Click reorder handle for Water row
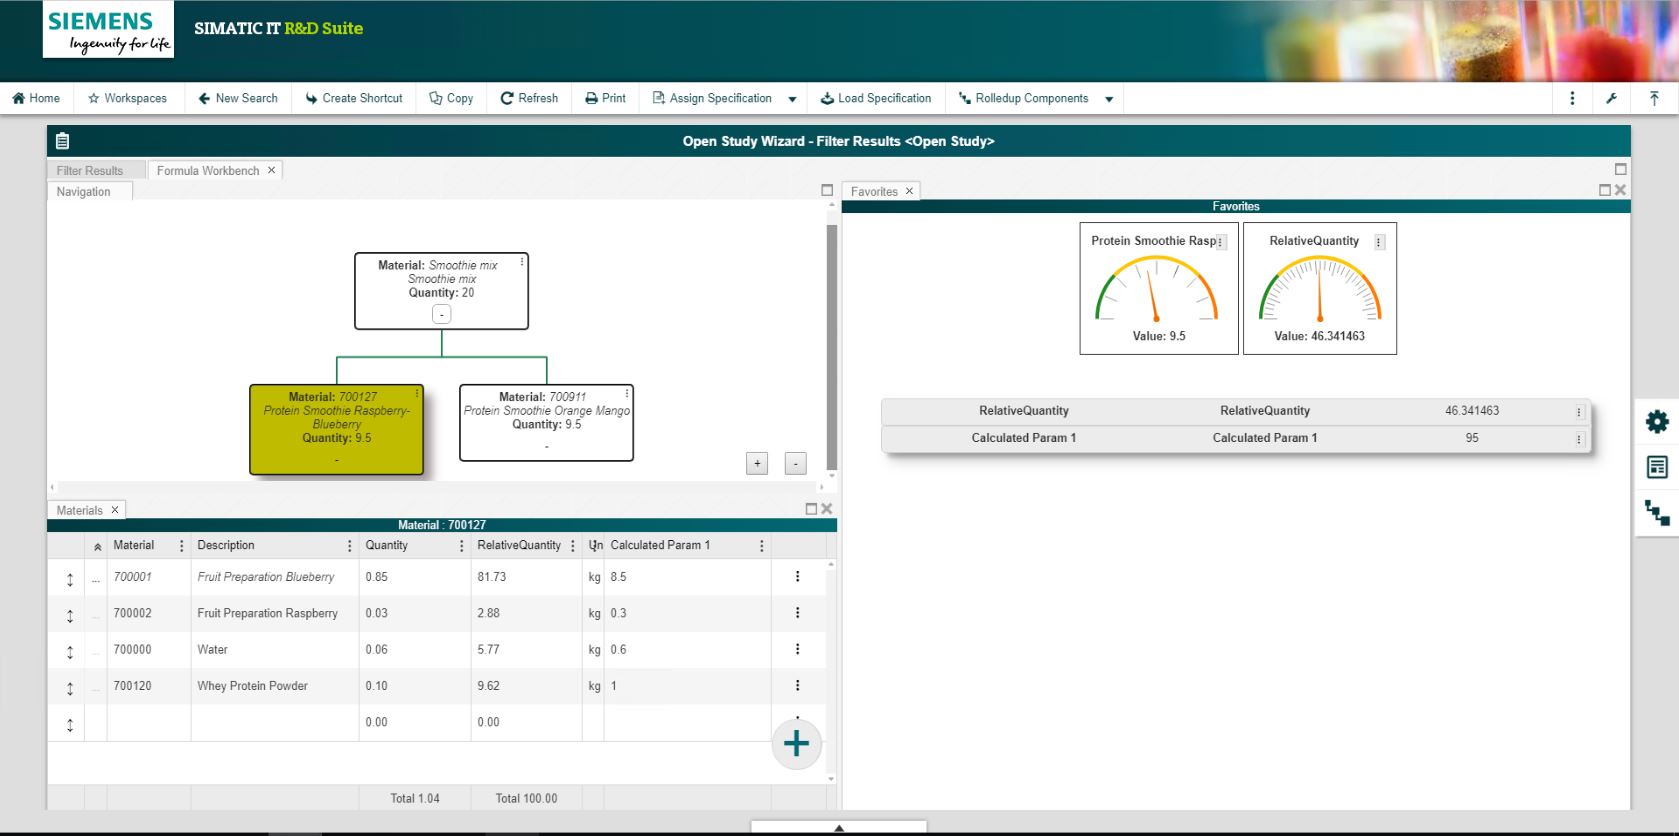This screenshot has width=1679, height=836. (70, 652)
